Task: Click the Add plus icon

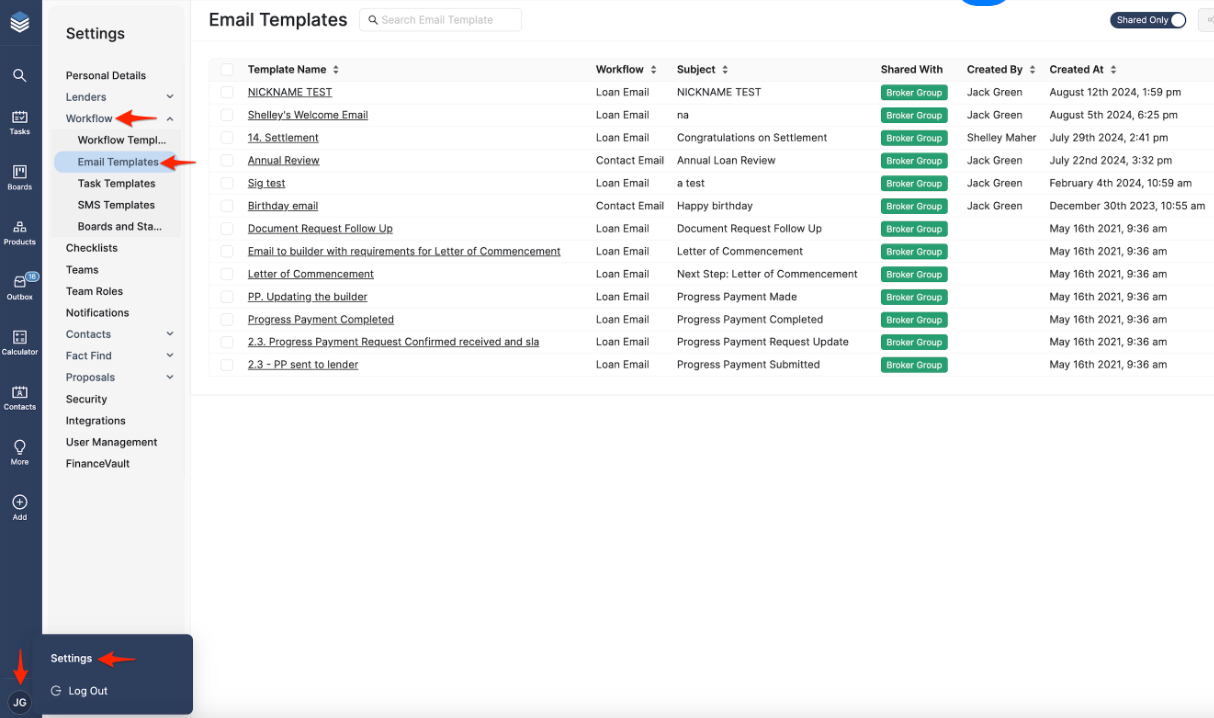Action: pos(20,507)
